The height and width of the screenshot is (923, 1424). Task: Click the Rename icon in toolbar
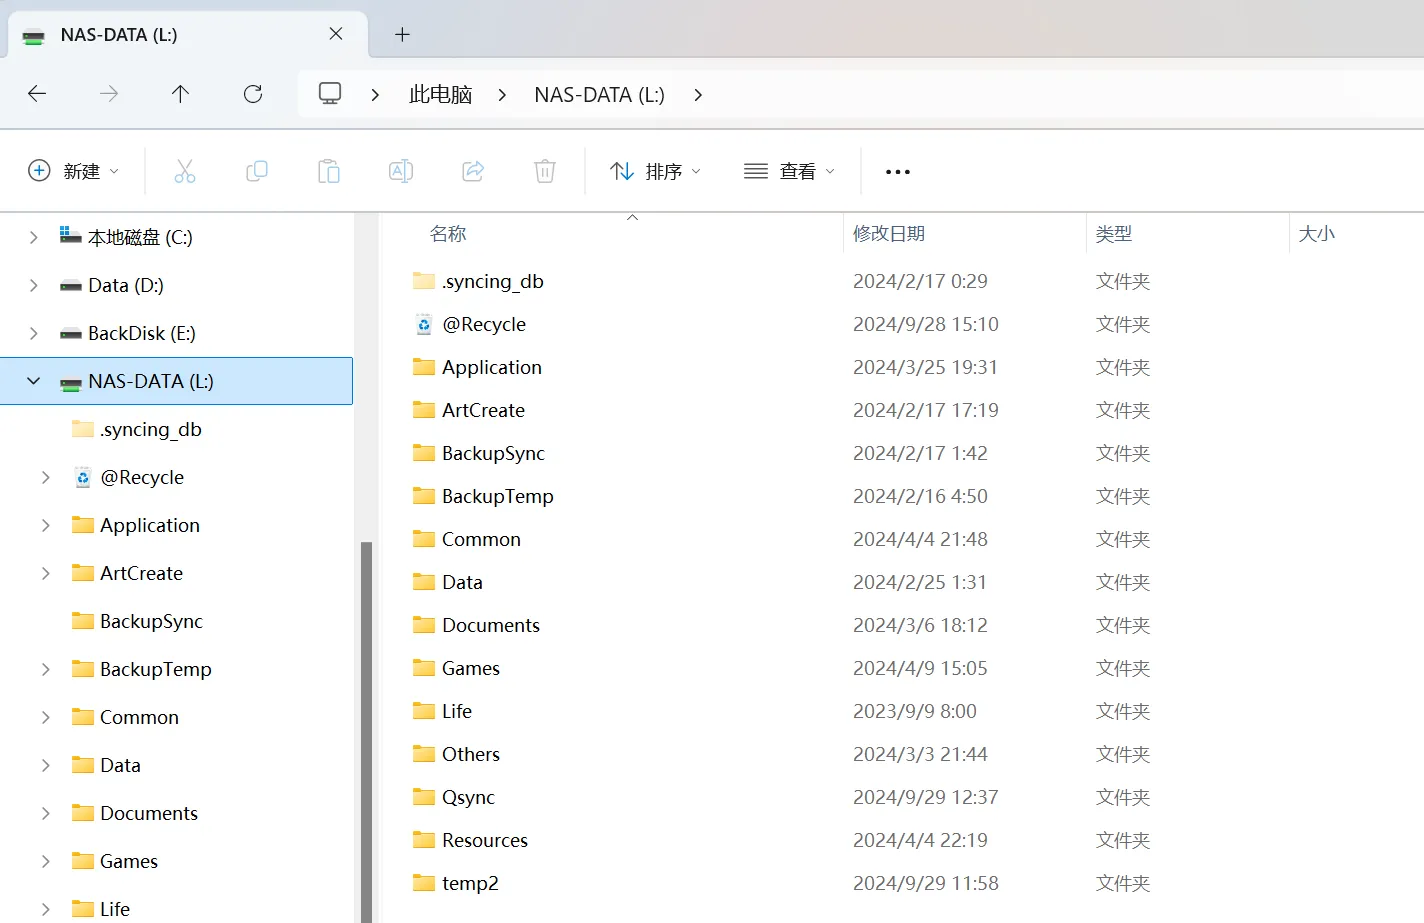click(x=401, y=172)
